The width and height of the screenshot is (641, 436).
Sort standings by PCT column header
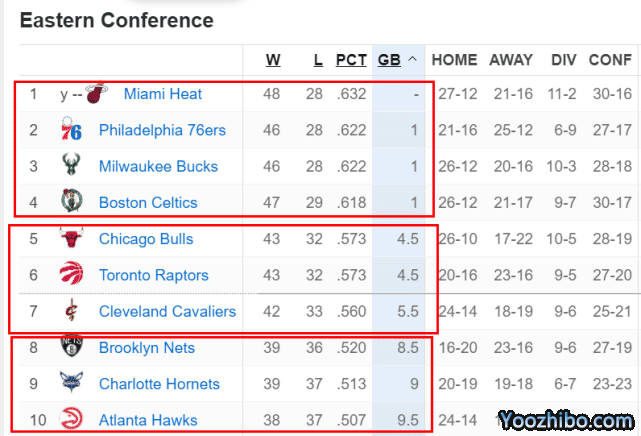point(351,60)
